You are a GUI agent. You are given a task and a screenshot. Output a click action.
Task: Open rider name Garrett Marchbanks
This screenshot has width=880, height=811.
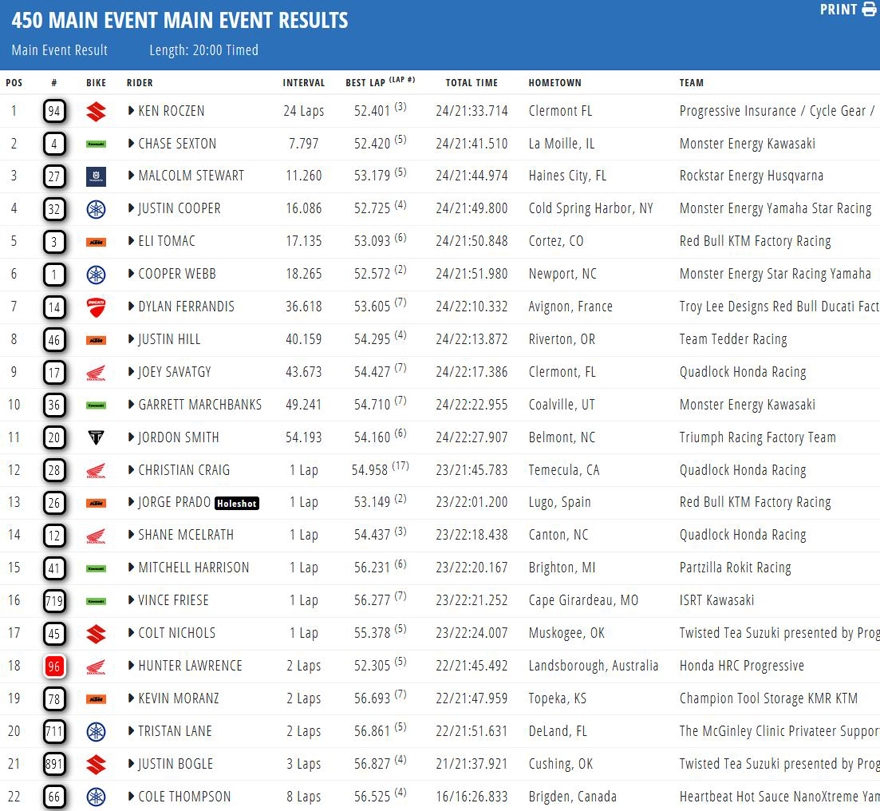[x=199, y=405]
